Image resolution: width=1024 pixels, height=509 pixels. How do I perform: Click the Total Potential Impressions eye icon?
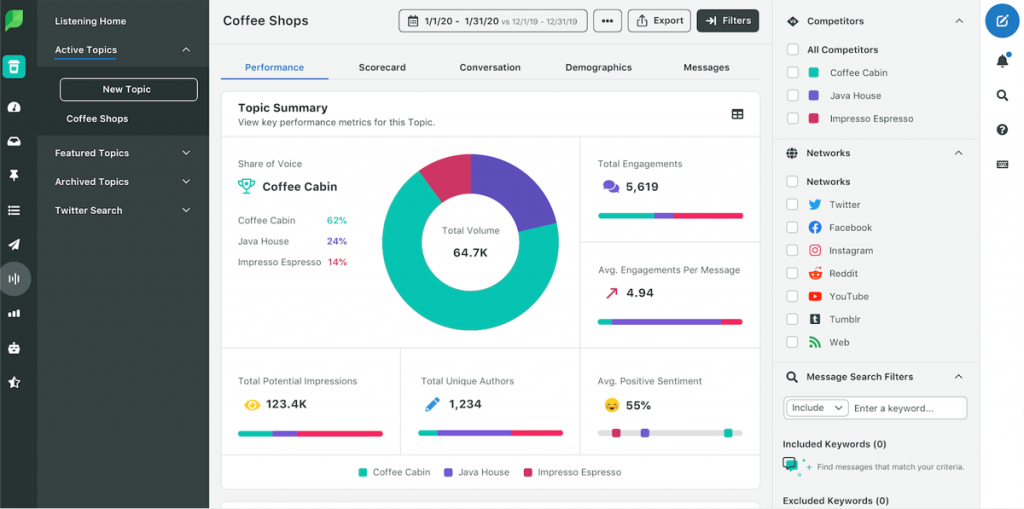[x=251, y=404]
